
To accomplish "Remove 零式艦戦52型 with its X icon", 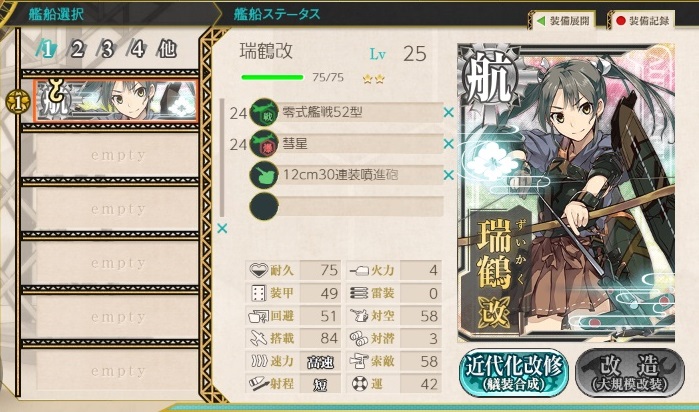I will pyautogui.click(x=448, y=112).
